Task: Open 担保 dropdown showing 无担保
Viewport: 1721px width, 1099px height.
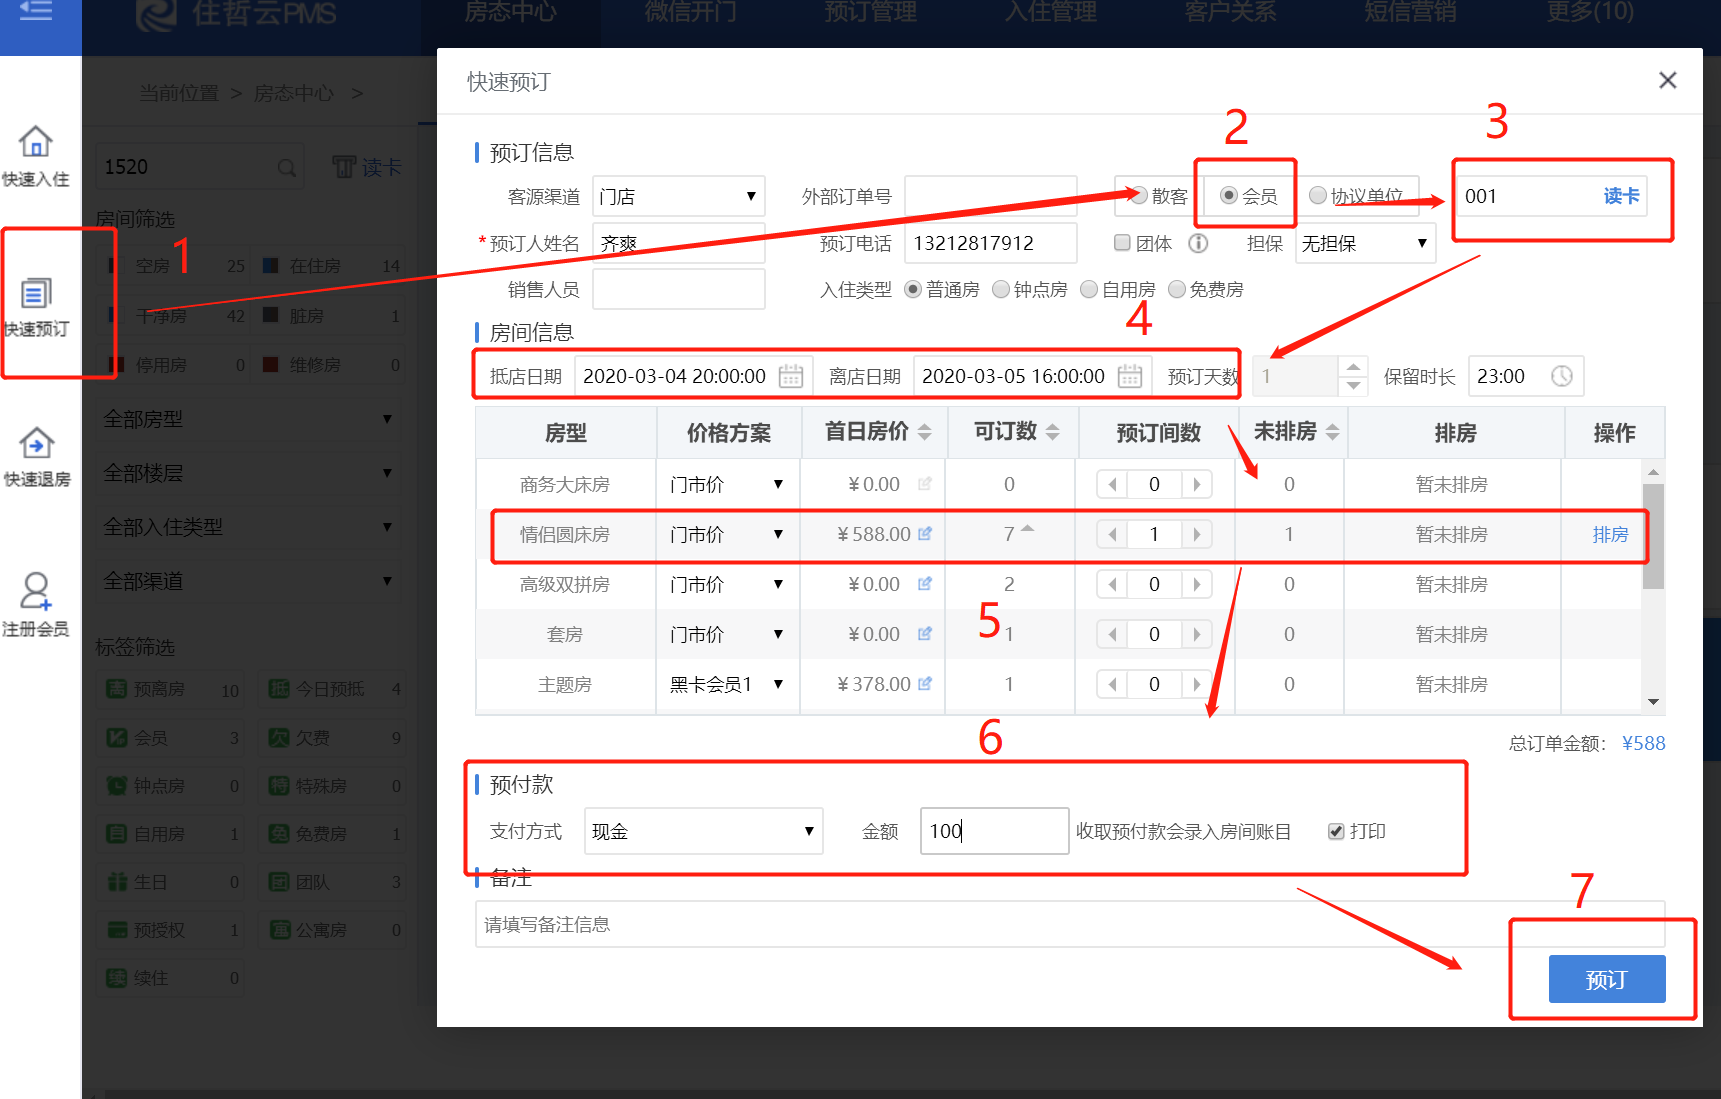Action: (x=1365, y=243)
